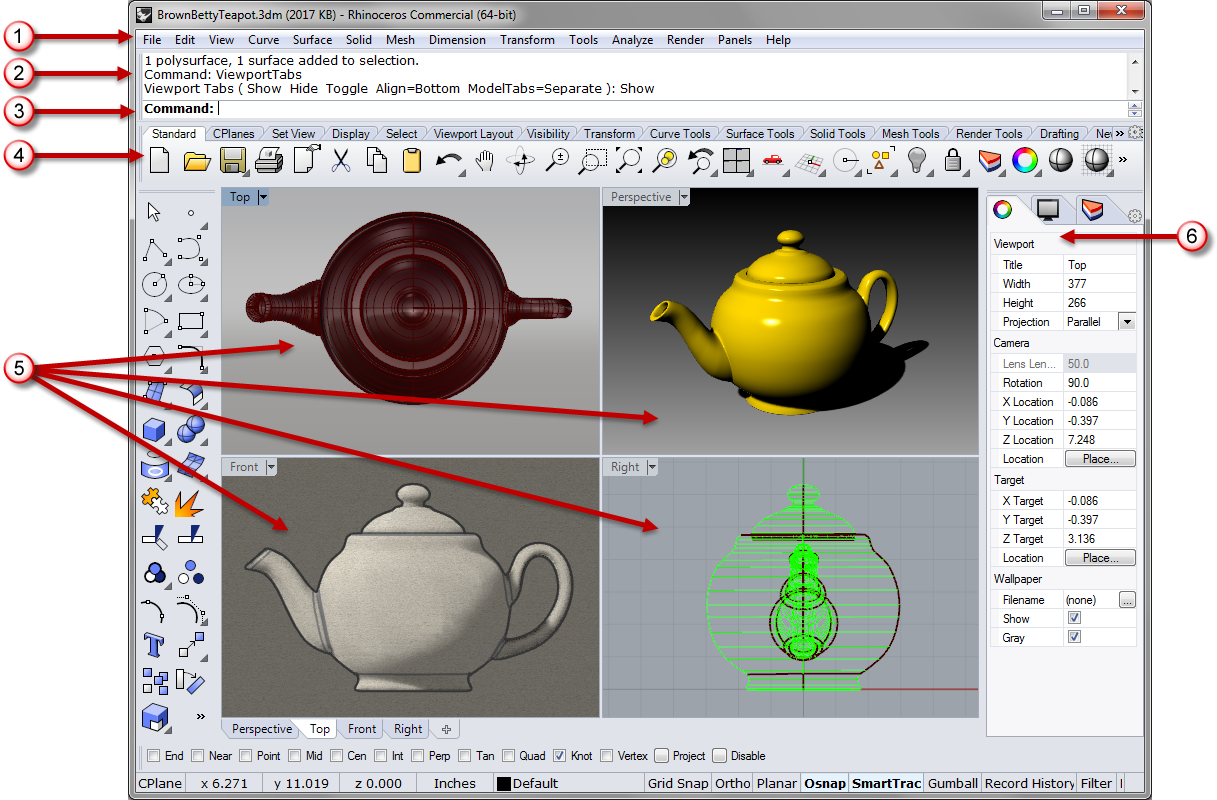The height and width of the screenshot is (800, 1217).
Task: Open the Projection dropdown in Viewport properties
Action: (x=1127, y=322)
